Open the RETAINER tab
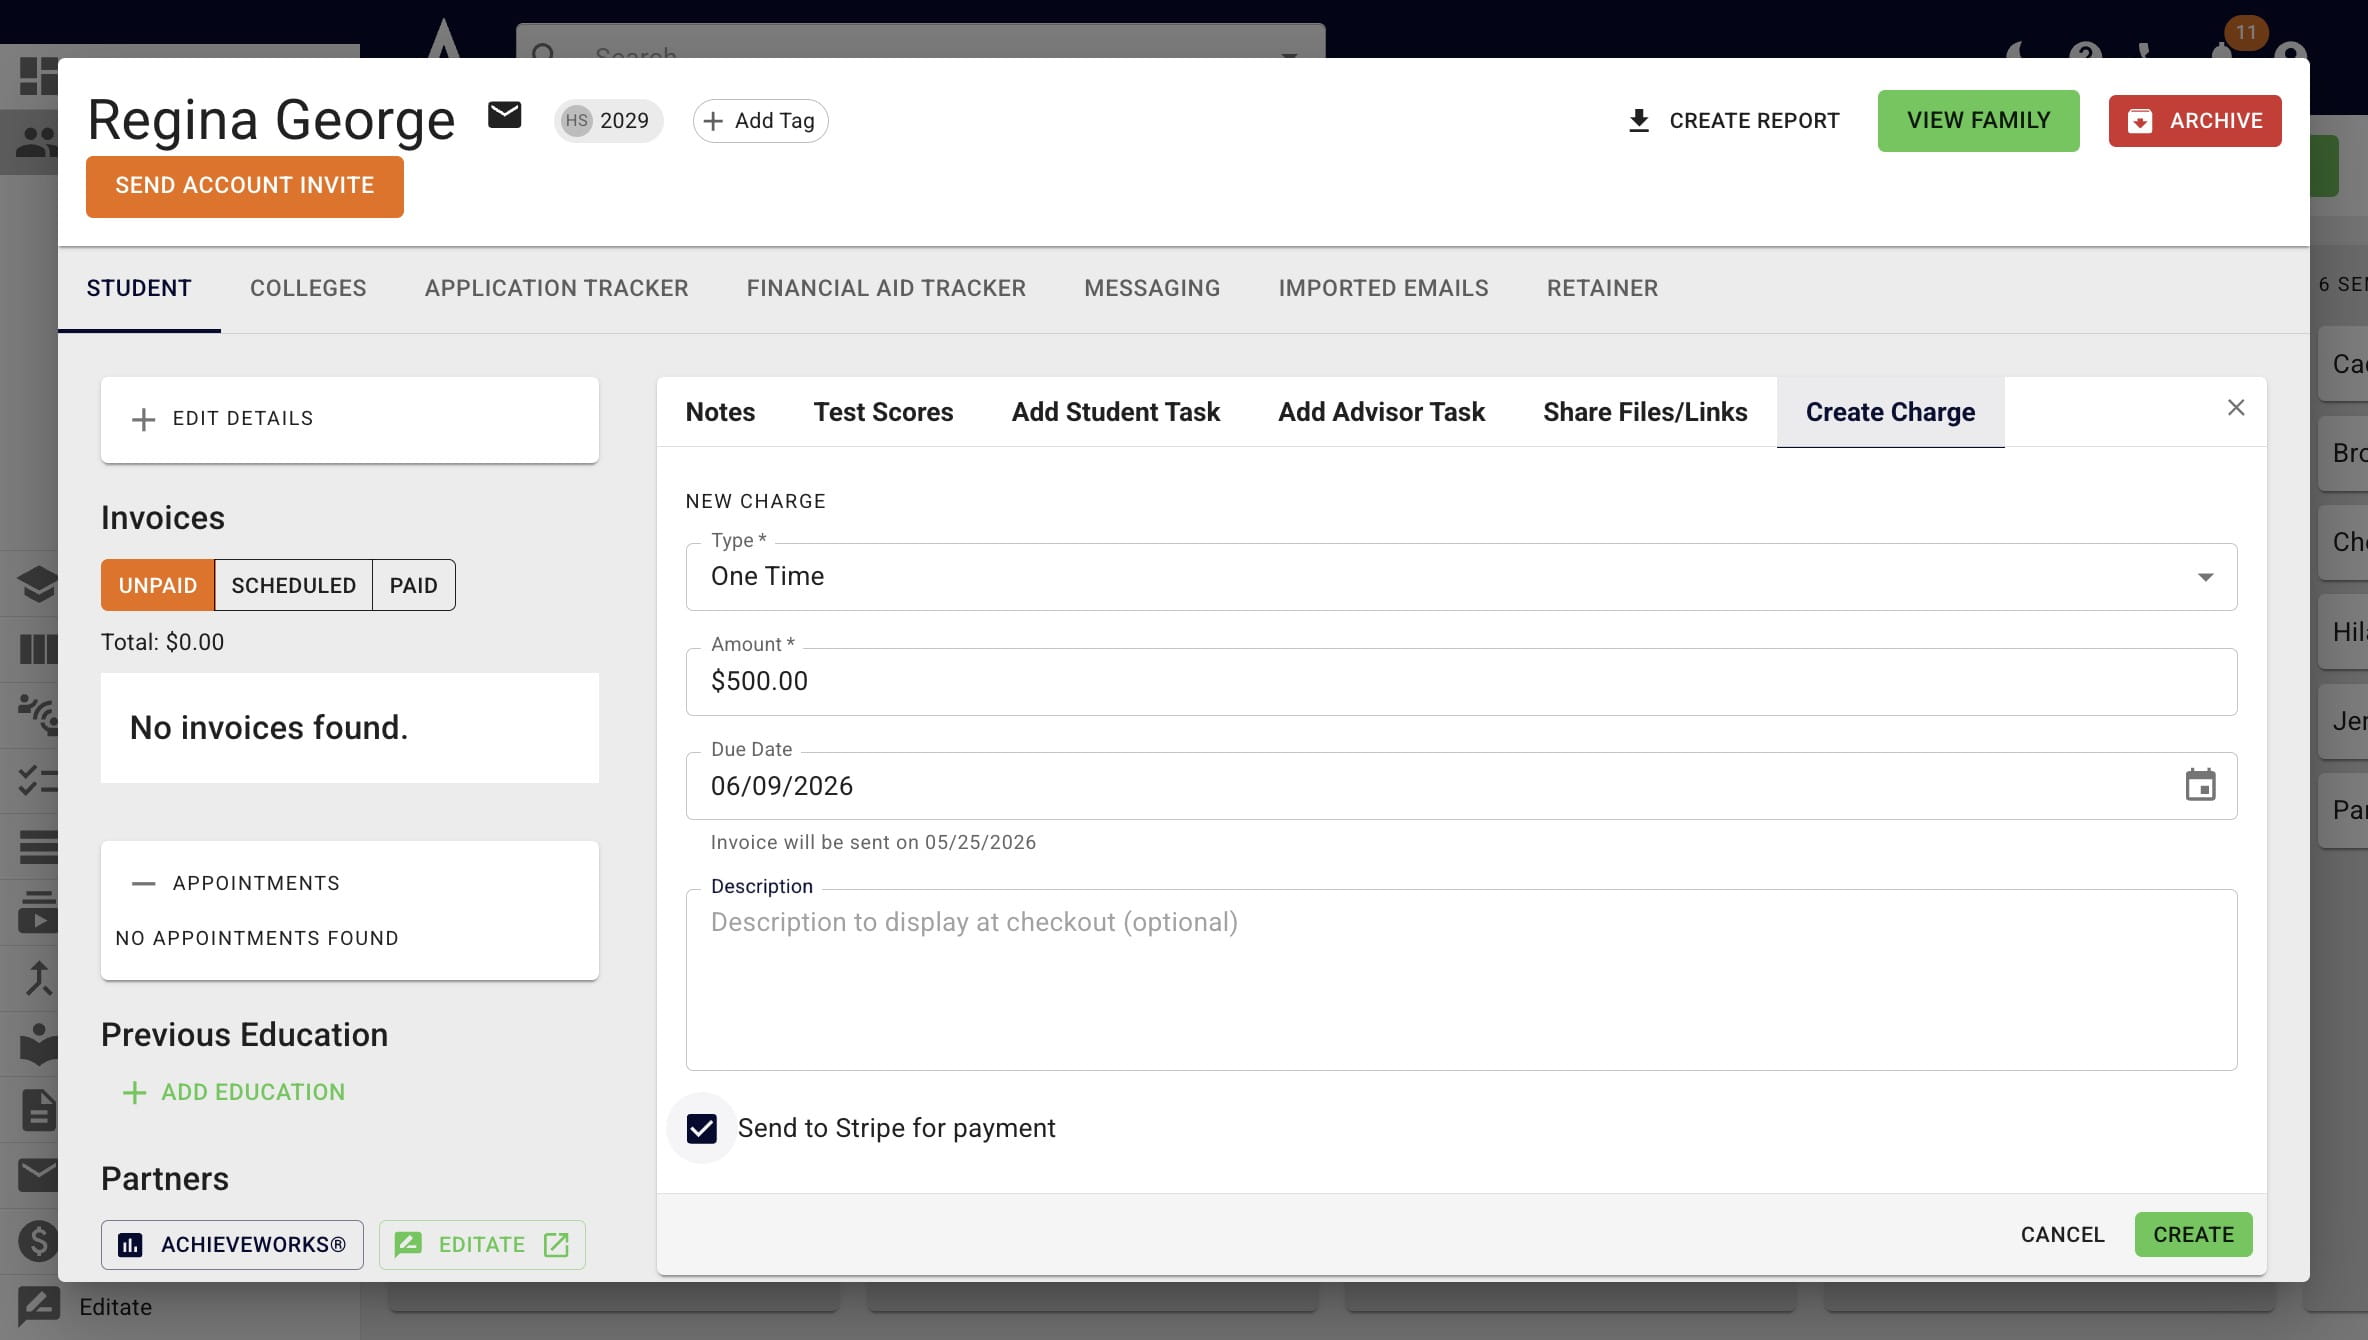Viewport: 2368px width, 1340px height. pos(1602,288)
